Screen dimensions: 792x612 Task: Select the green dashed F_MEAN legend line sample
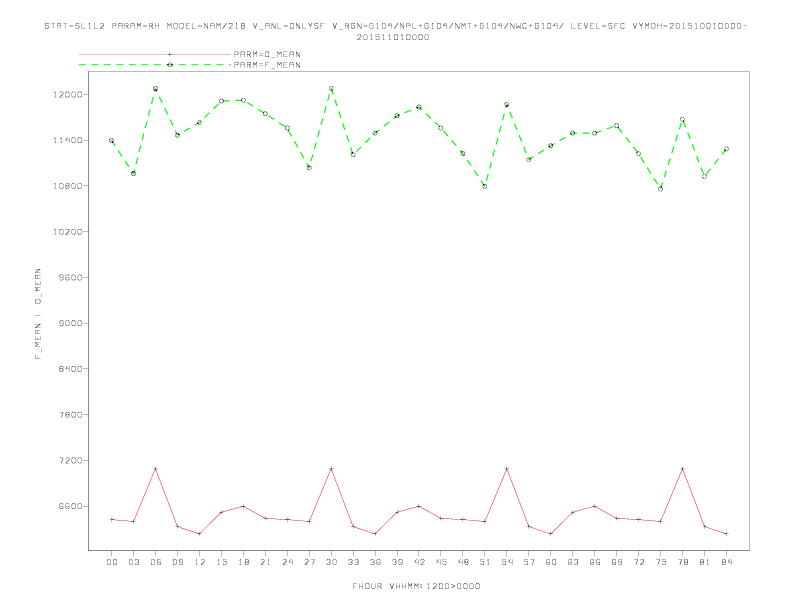tap(155, 65)
